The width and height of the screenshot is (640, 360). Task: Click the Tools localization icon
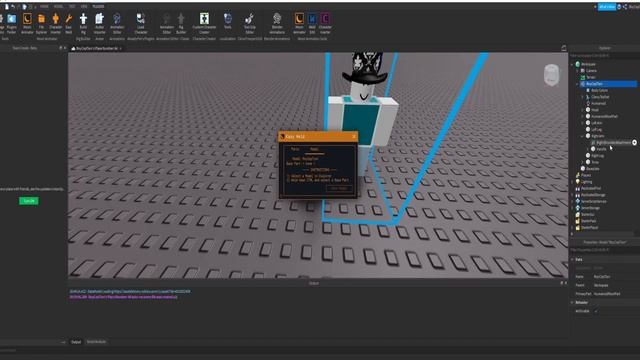[228, 21]
